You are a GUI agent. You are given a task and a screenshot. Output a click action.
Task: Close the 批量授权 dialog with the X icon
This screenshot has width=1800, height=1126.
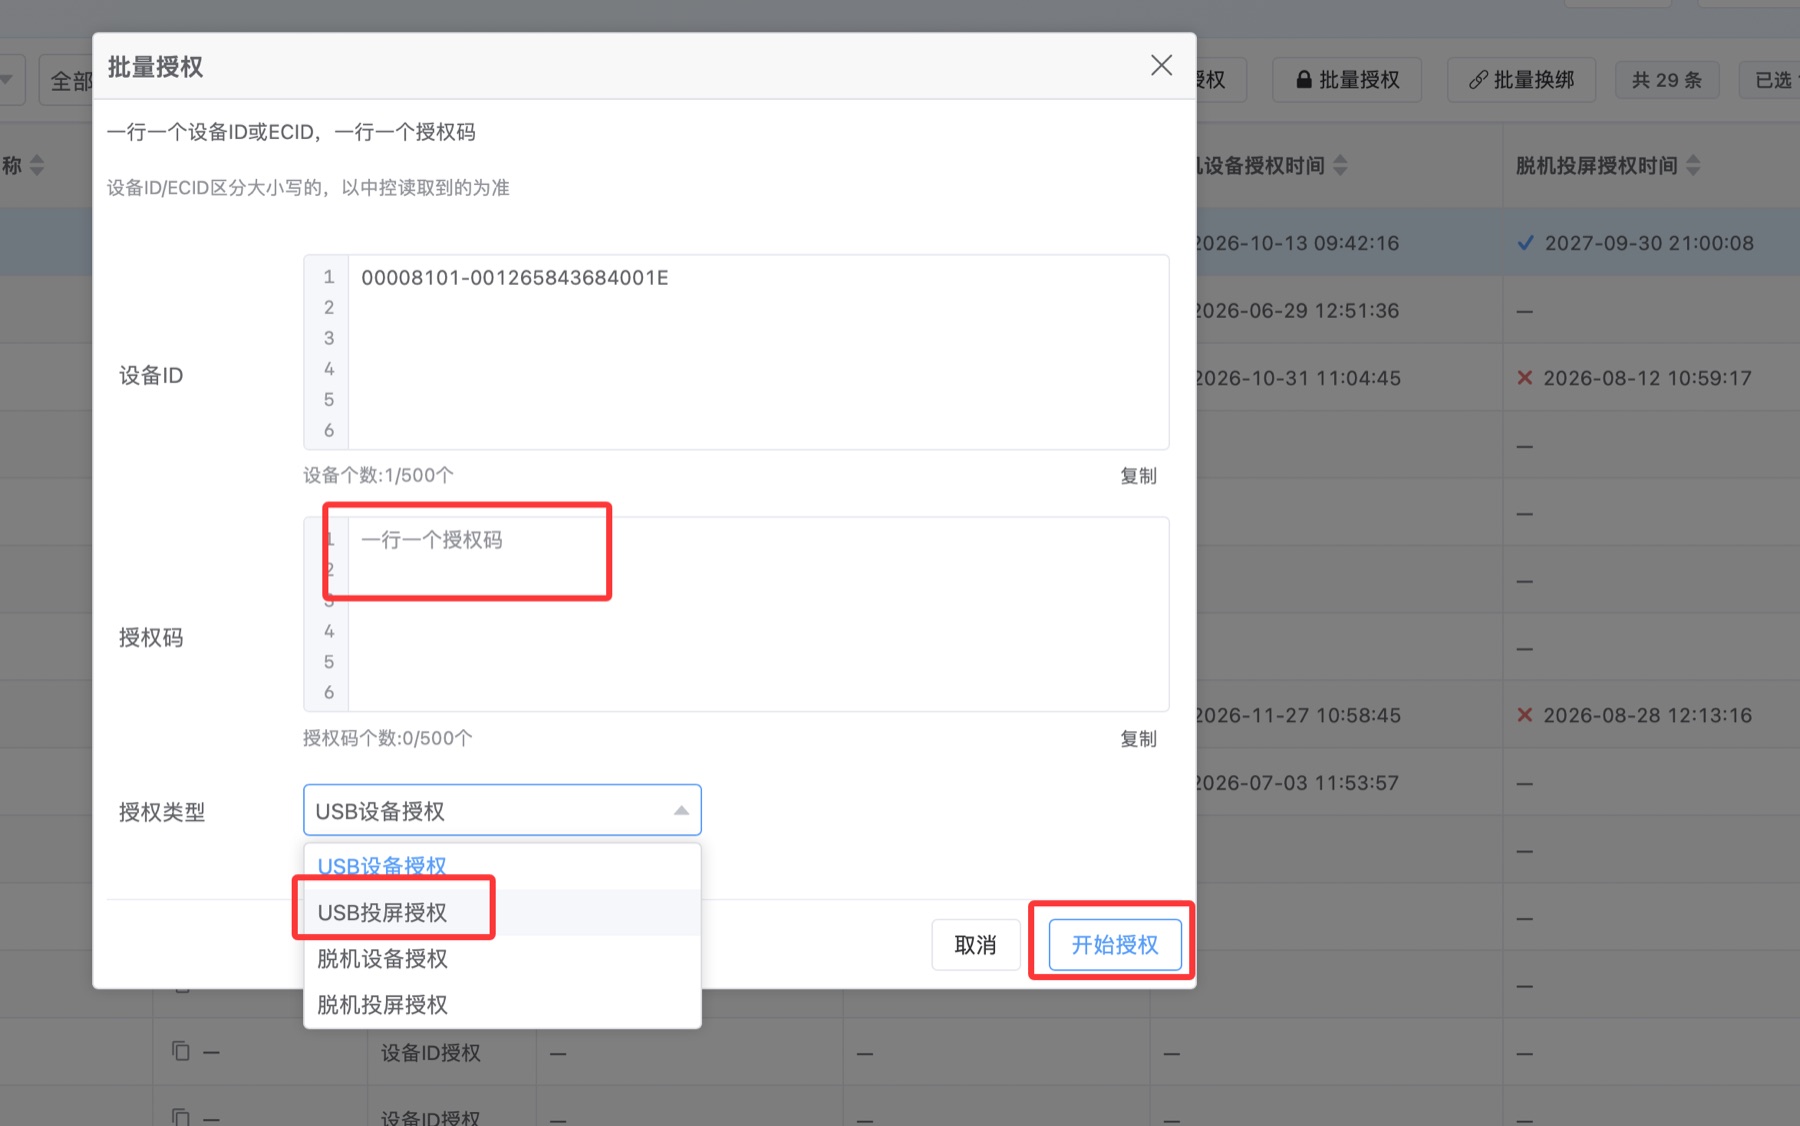(x=1161, y=66)
